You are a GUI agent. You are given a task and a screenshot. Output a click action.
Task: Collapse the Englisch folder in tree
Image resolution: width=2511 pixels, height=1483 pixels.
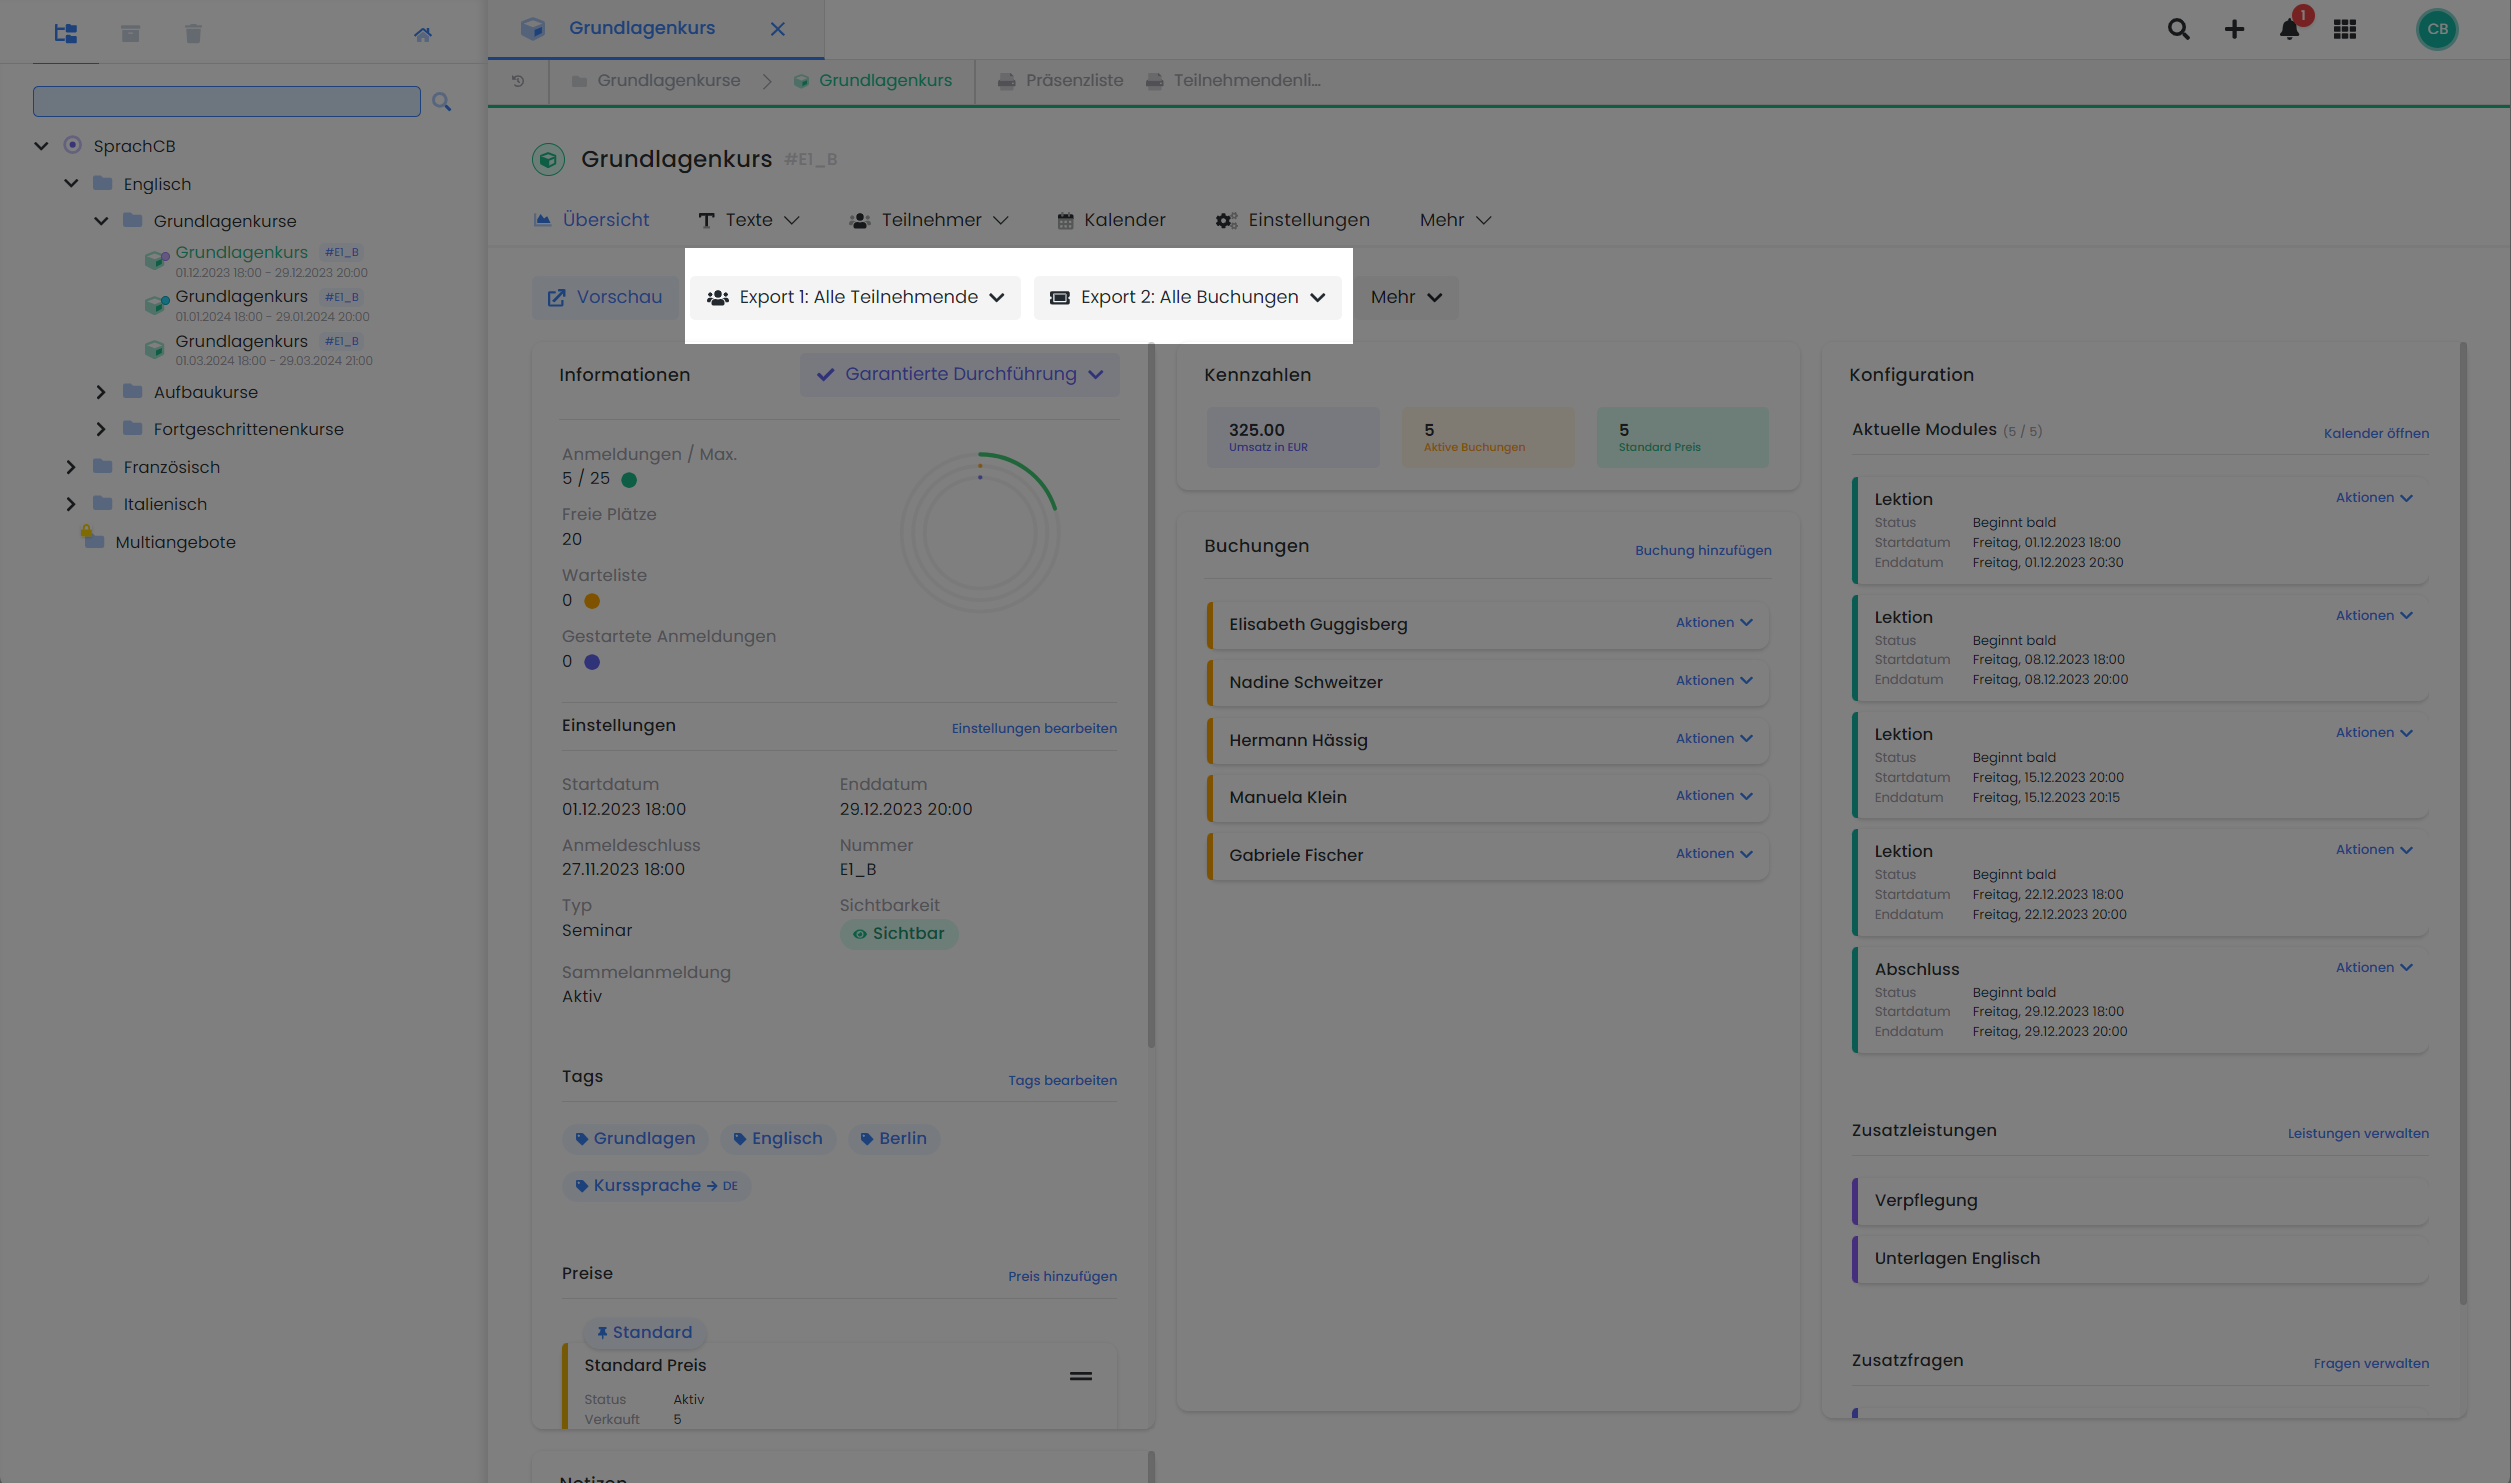click(x=71, y=184)
